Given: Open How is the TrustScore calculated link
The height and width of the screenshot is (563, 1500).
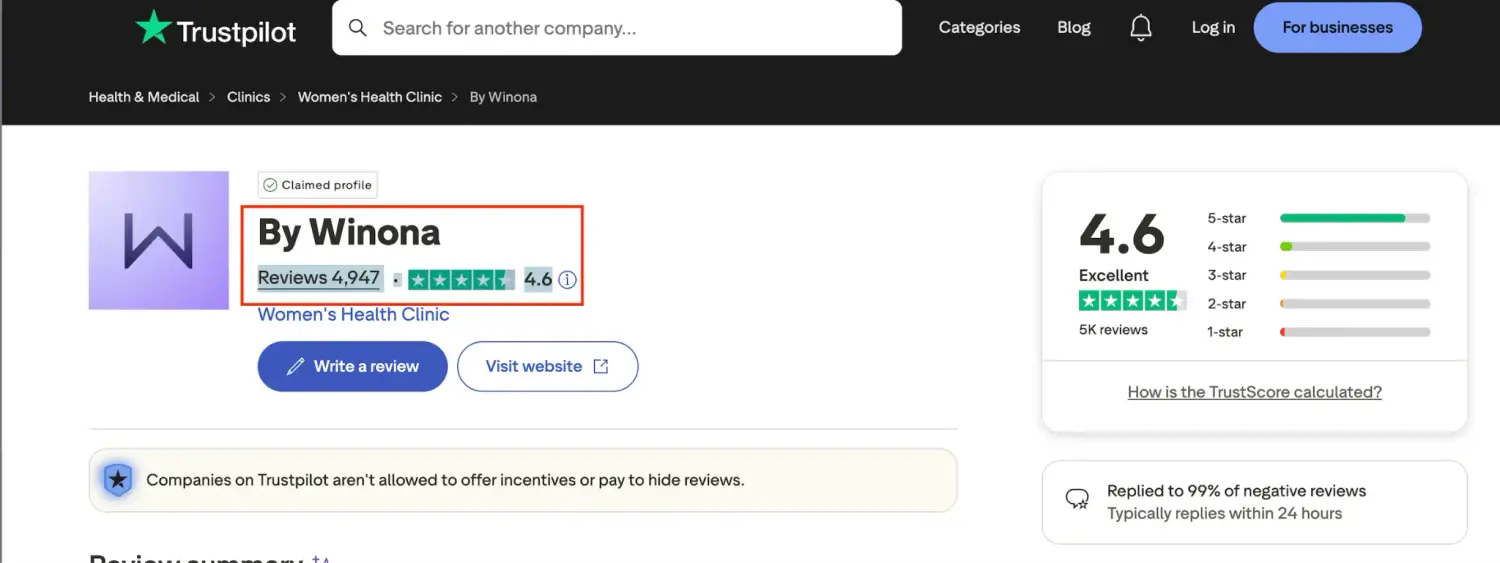Looking at the screenshot, I should pyautogui.click(x=1254, y=392).
